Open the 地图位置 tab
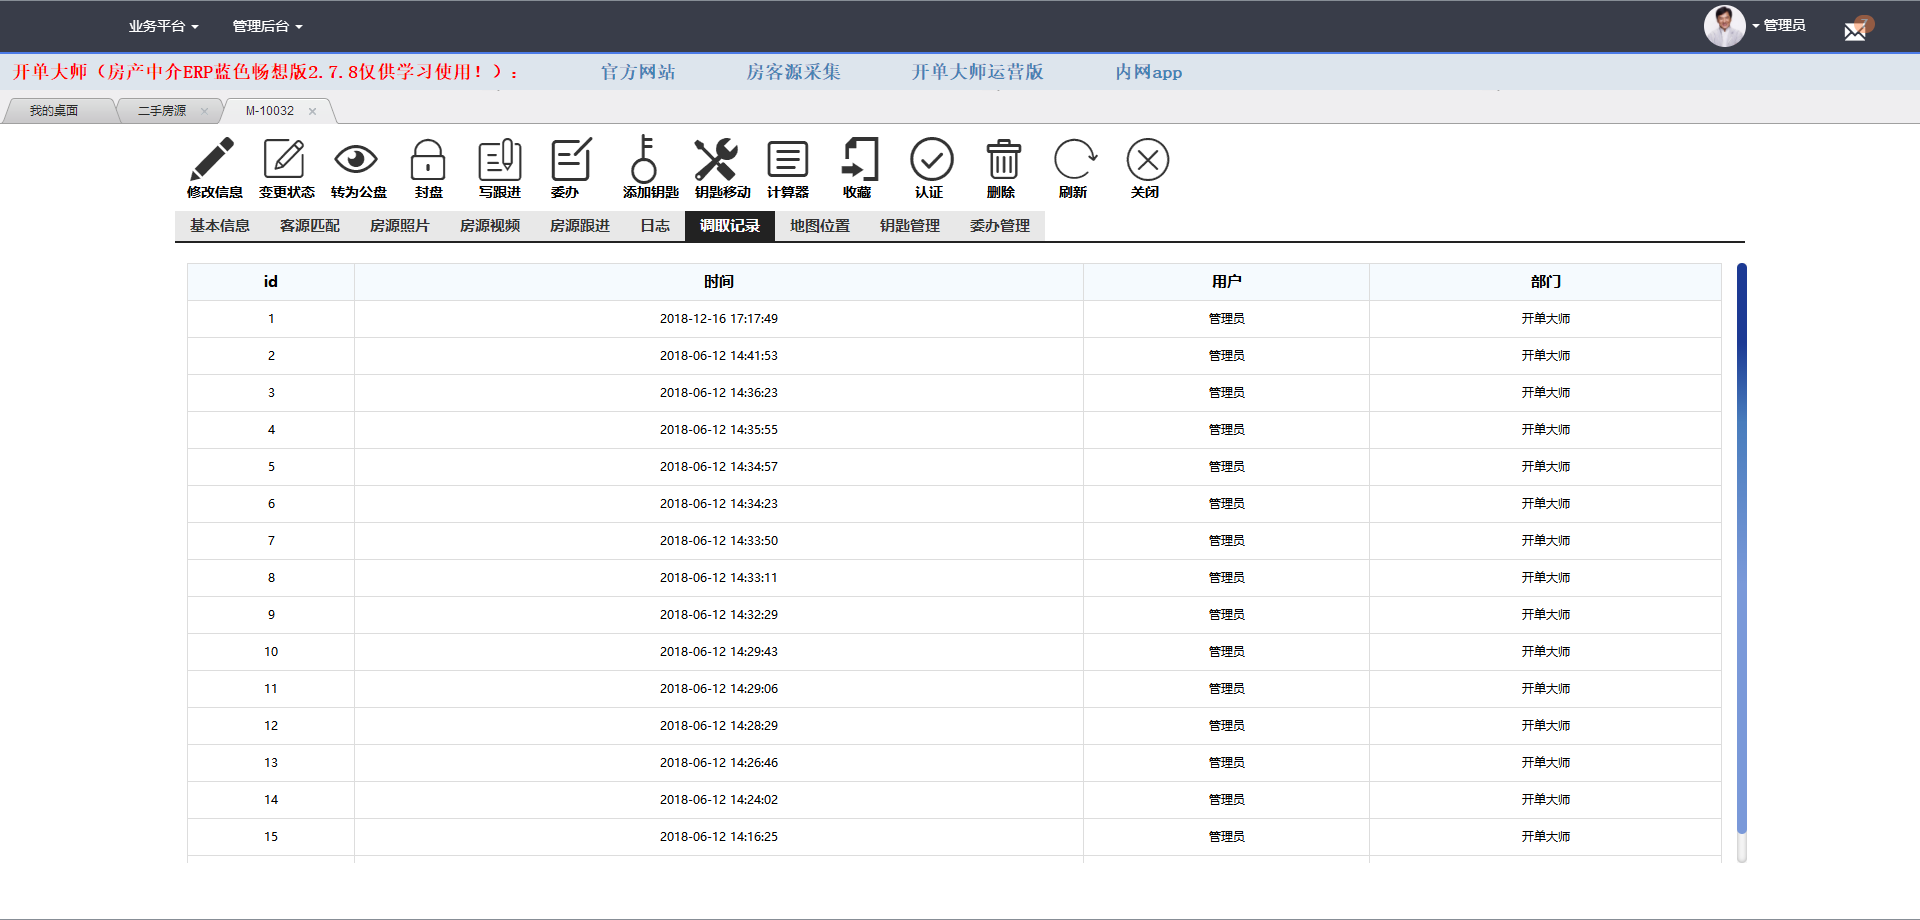The image size is (1920, 920). tap(820, 226)
